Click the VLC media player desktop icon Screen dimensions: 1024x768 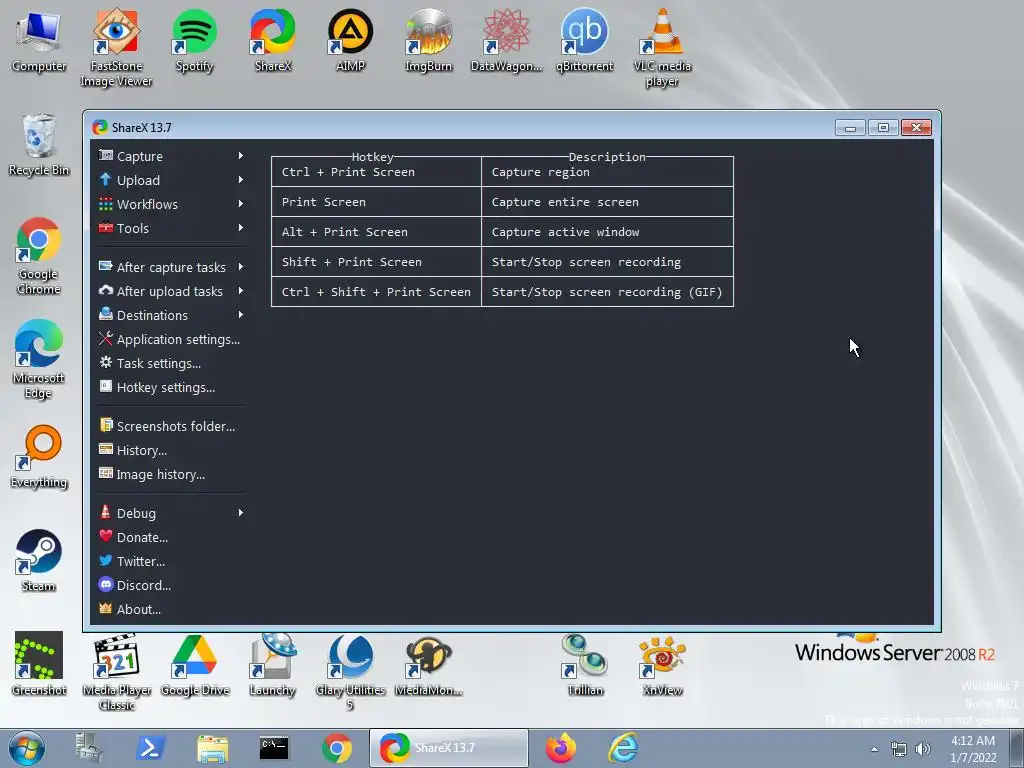click(662, 47)
